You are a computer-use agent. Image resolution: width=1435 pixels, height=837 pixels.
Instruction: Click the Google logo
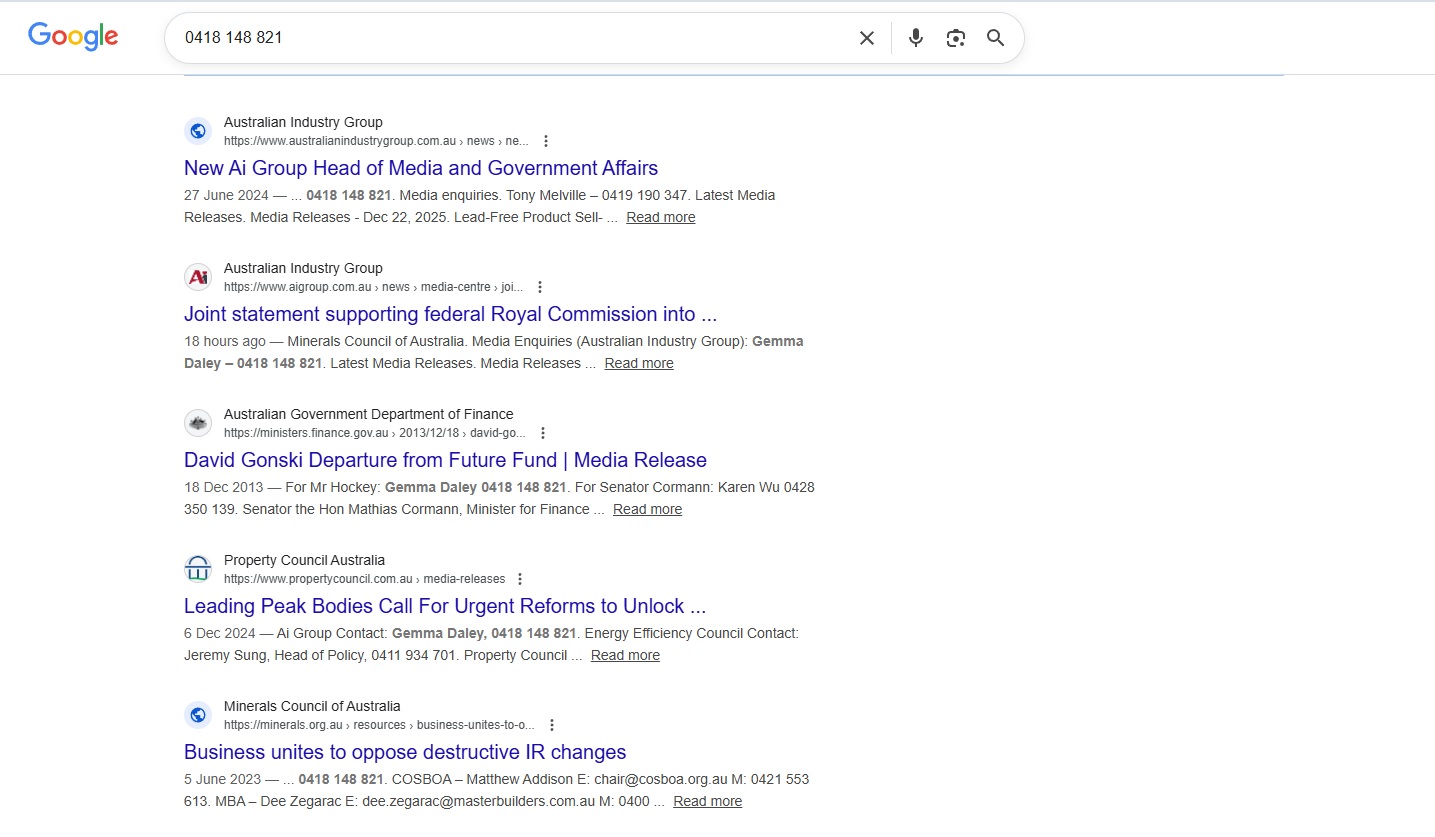coord(73,37)
